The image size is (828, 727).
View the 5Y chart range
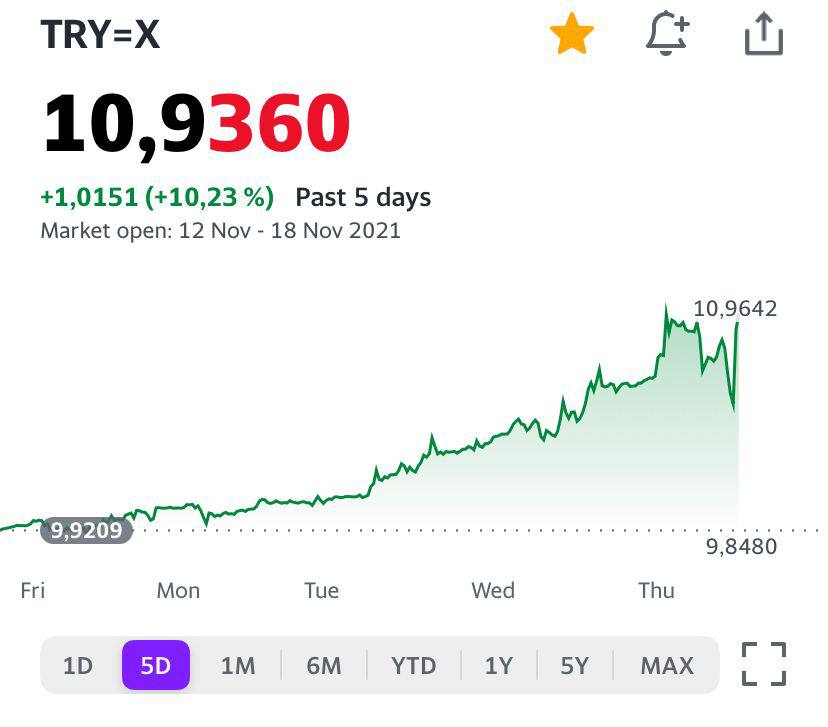[574, 665]
